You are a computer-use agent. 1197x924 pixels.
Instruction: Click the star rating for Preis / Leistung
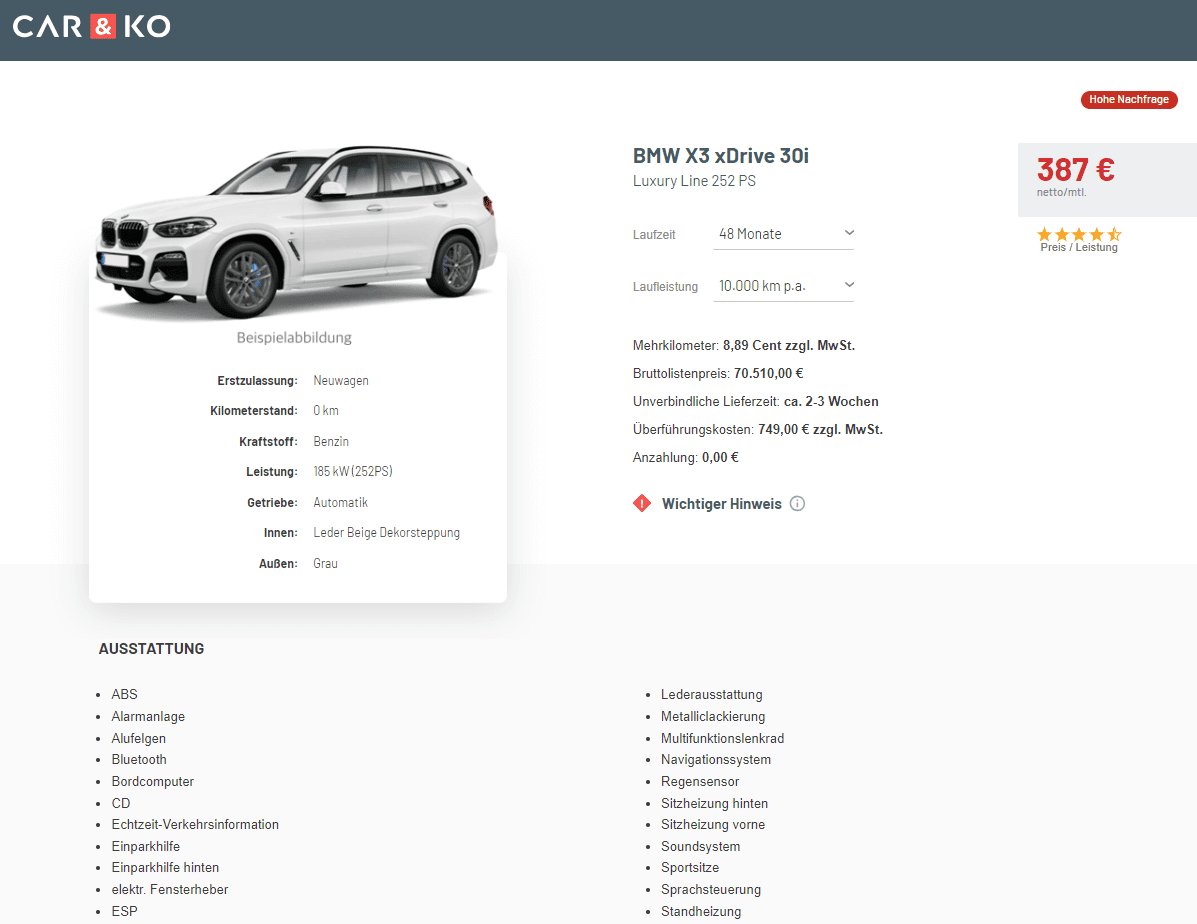click(x=1079, y=234)
